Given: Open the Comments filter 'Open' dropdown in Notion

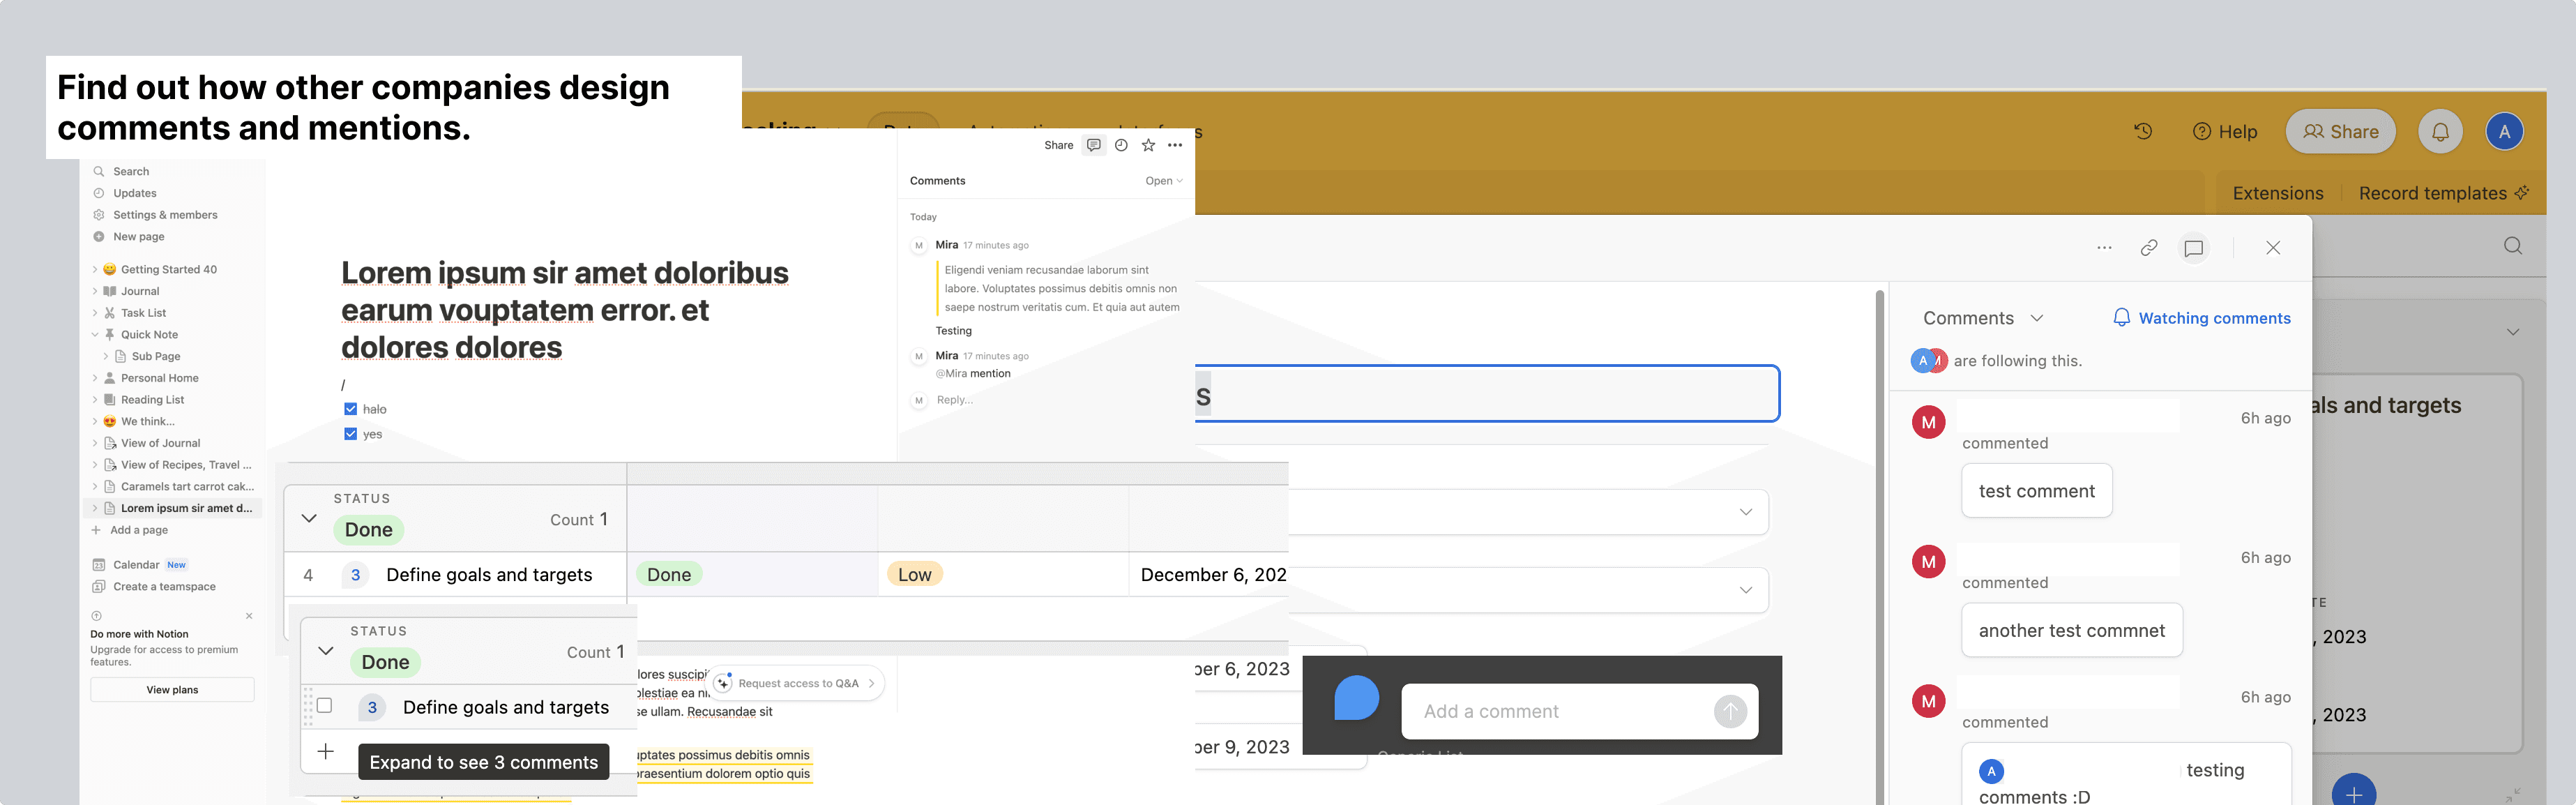Looking at the screenshot, I should click(x=1164, y=181).
